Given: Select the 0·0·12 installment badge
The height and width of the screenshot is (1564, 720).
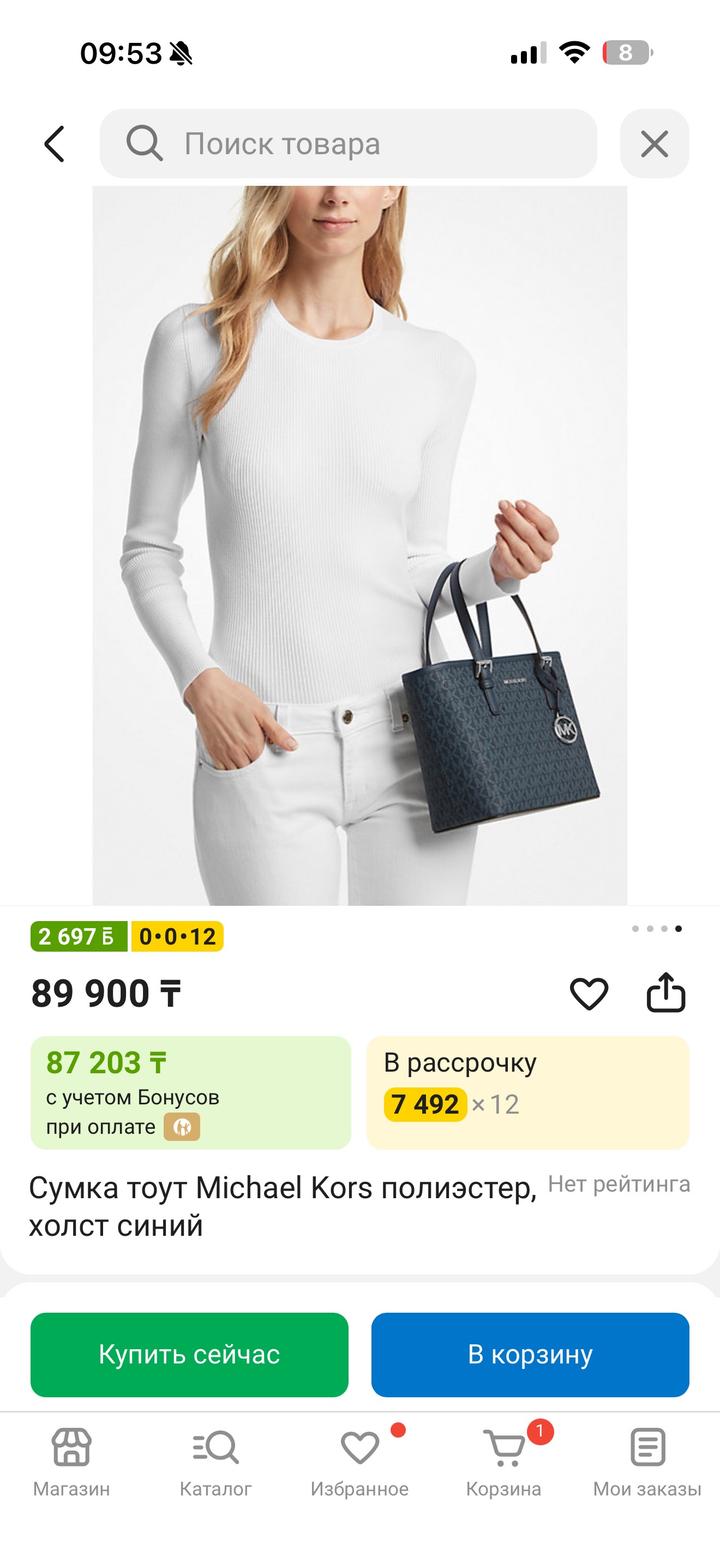Looking at the screenshot, I should click(x=177, y=937).
